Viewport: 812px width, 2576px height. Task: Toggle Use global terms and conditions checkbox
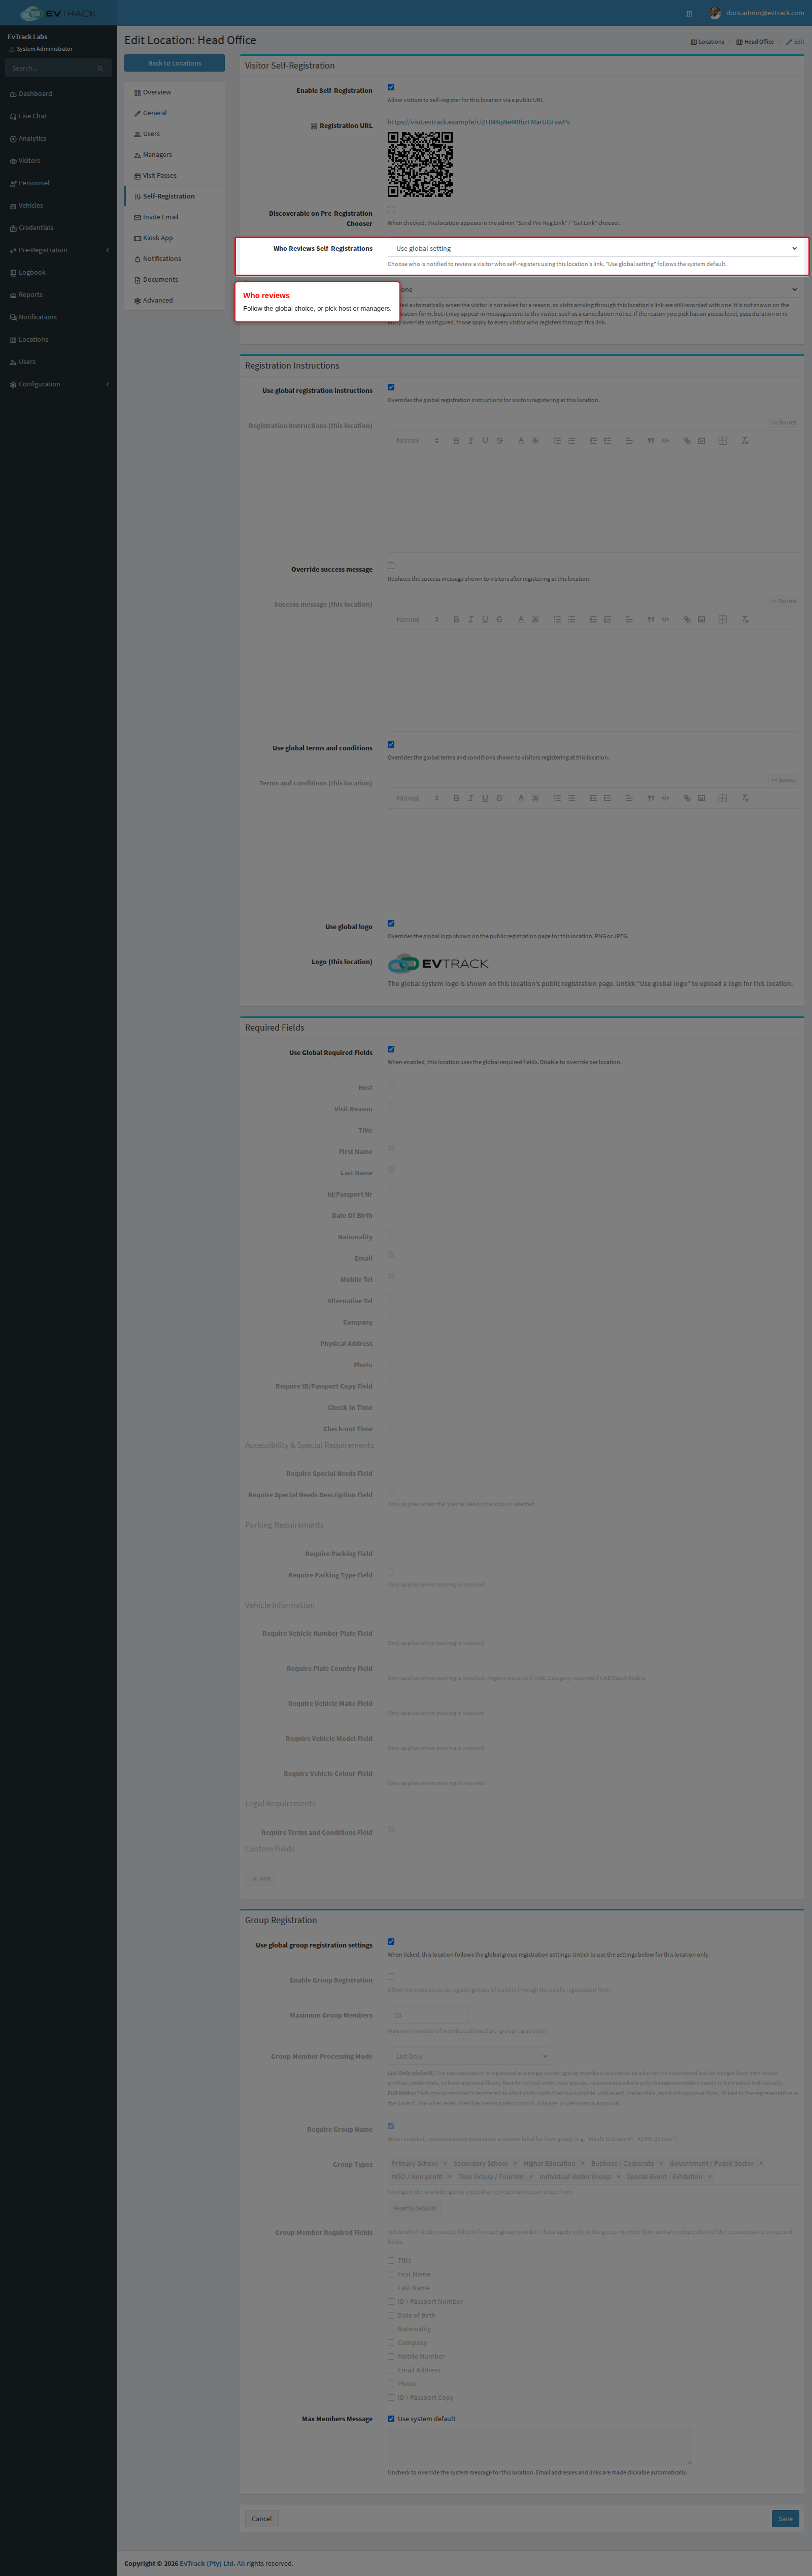391,745
